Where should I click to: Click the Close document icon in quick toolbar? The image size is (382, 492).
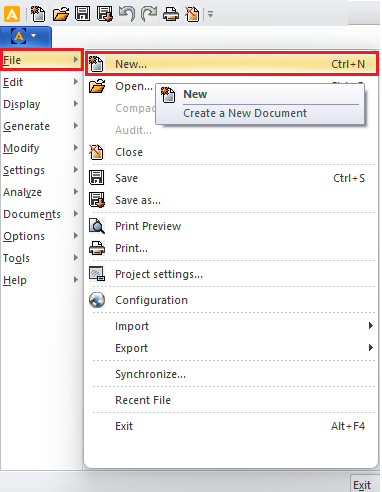pos(192,14)
